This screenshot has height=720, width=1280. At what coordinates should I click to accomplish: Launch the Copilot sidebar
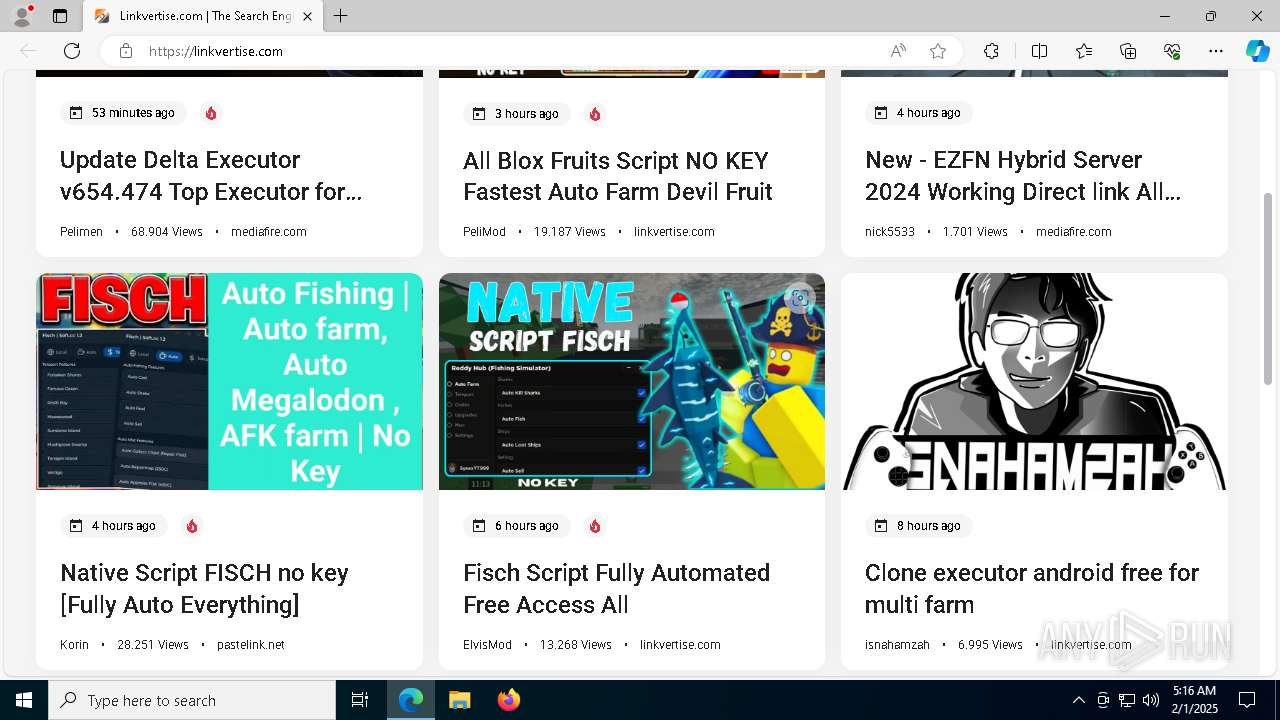[1257, 51]
